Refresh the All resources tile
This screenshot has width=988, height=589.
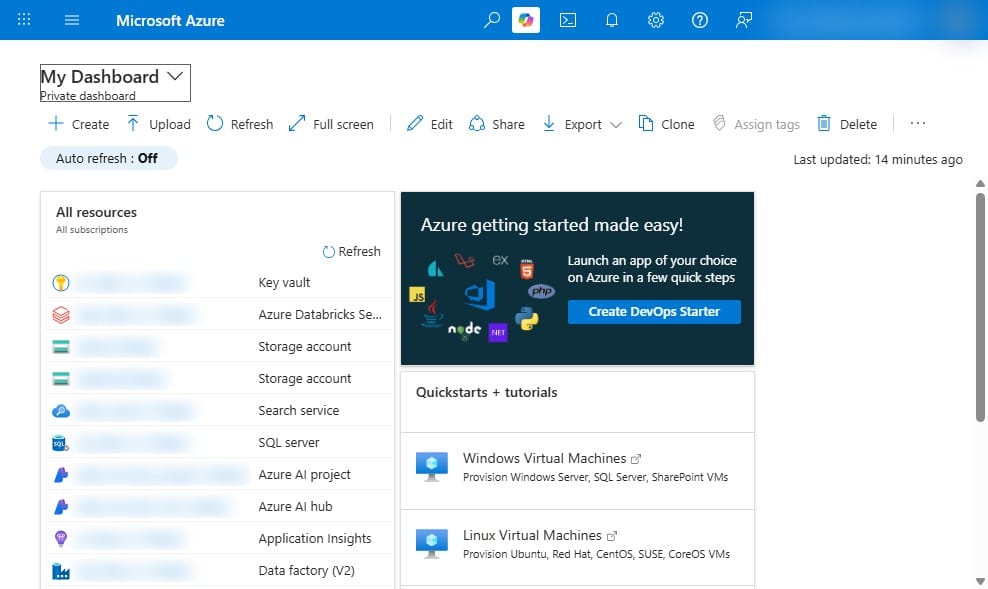coord(352,251)
